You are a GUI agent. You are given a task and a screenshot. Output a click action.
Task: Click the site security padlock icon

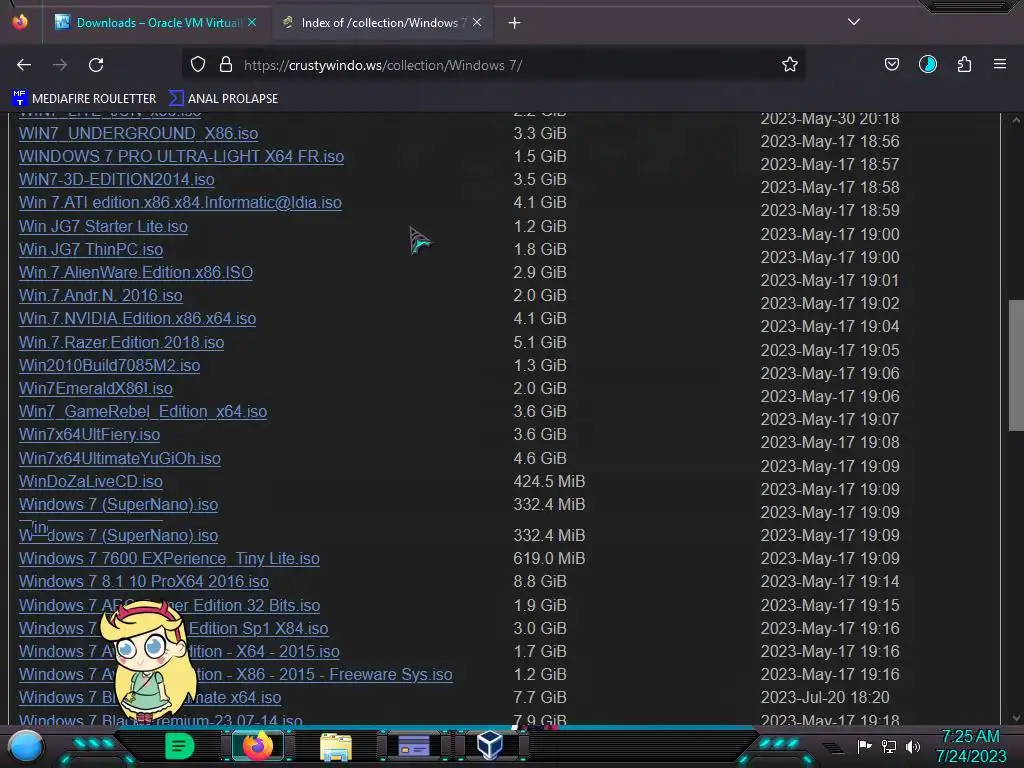pos(226,65)
